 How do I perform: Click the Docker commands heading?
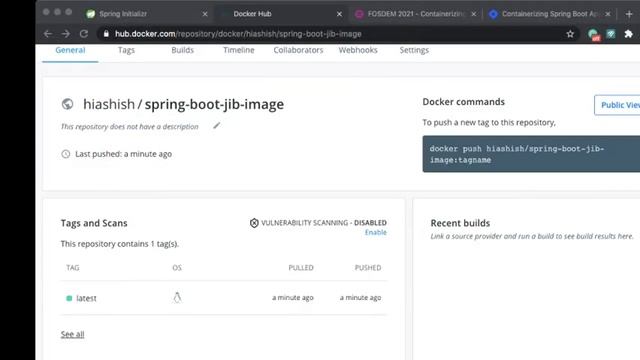(463, 102)
